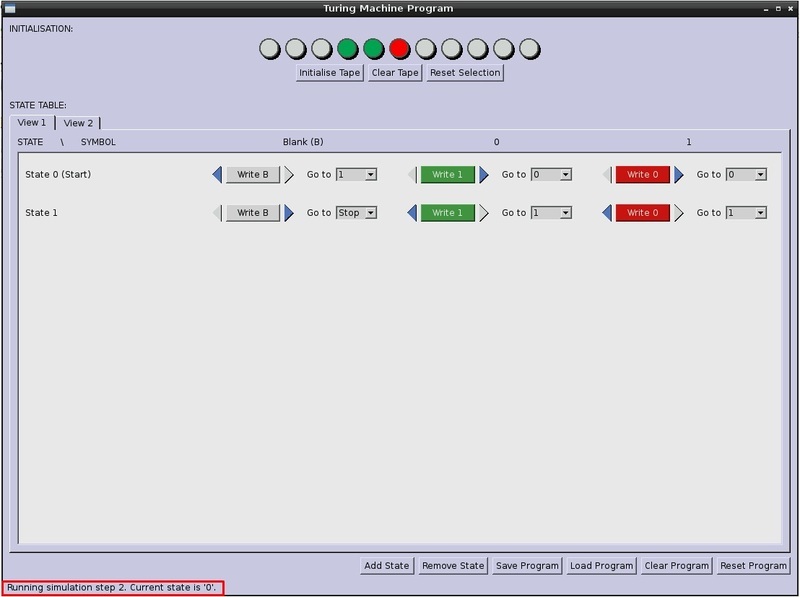Image resolution: width=800 pixels, height=597 pixels.
Task: Click left-move arrow for State 0, symbol 1
Action: coord(607,175)
